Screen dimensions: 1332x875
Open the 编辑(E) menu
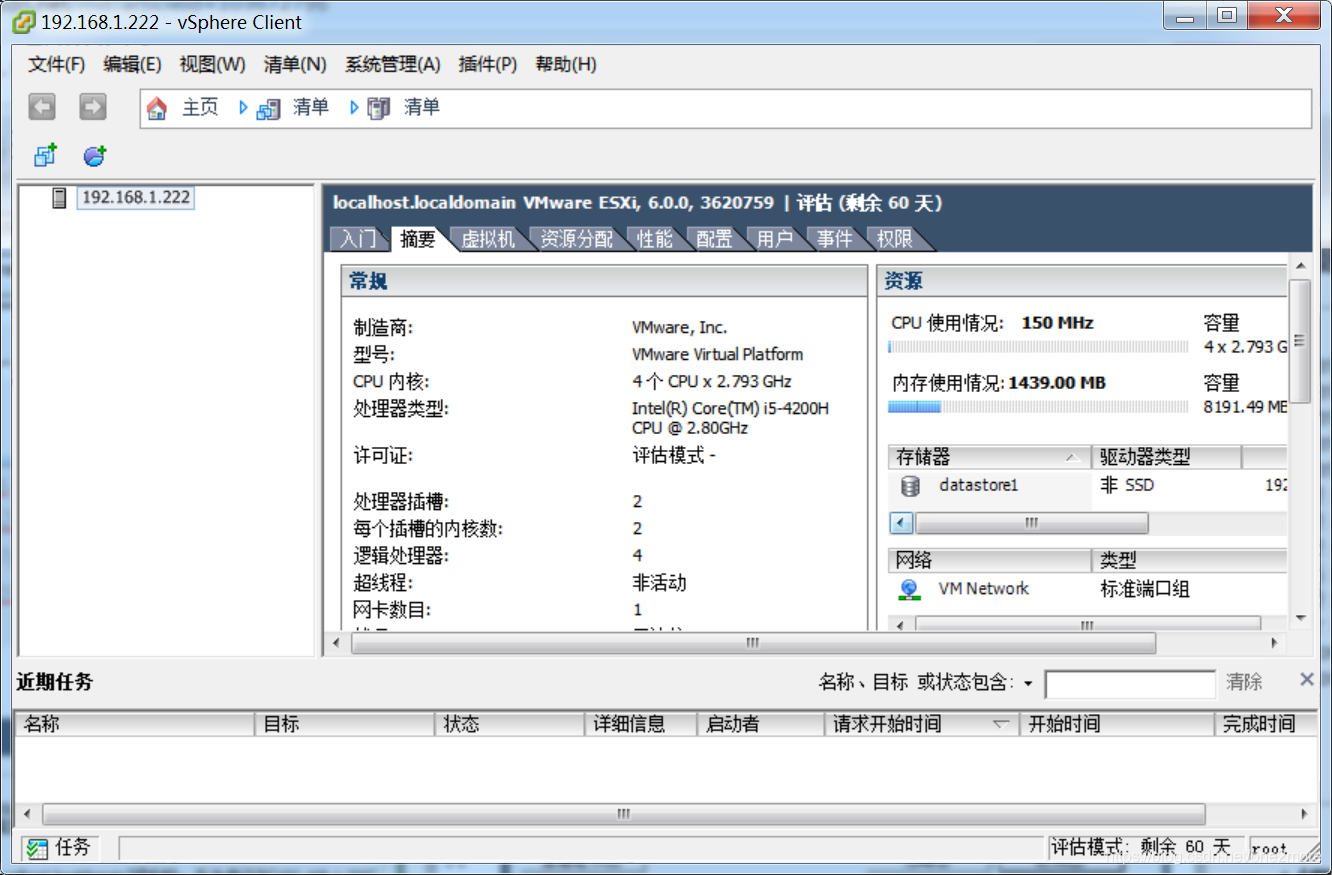(132, 64)
